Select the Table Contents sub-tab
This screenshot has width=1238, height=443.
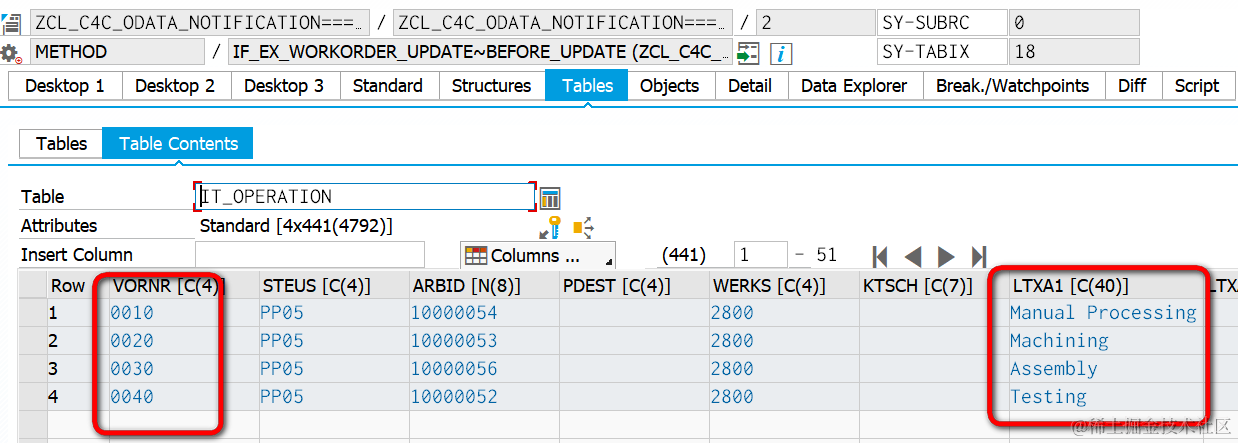pos(178,144)
